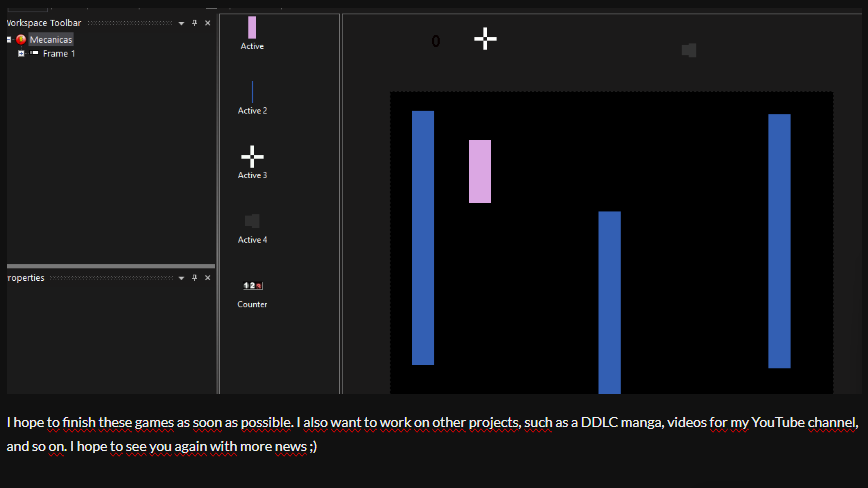Screen dimensions: 868x488
Task: Click the middle blue bar in the frame
Action: coord(610,300)
